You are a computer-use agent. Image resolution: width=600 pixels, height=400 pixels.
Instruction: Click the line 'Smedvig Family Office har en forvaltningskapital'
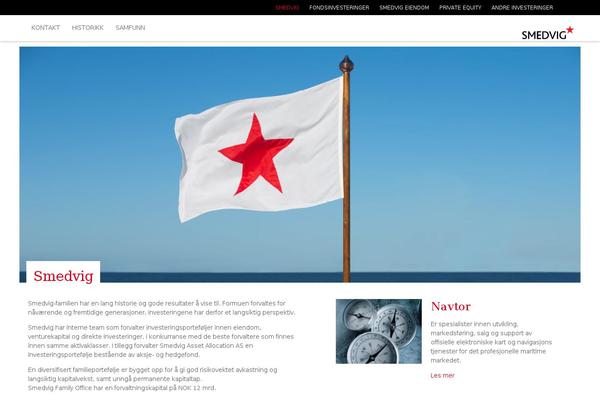(x=122, y=388)
